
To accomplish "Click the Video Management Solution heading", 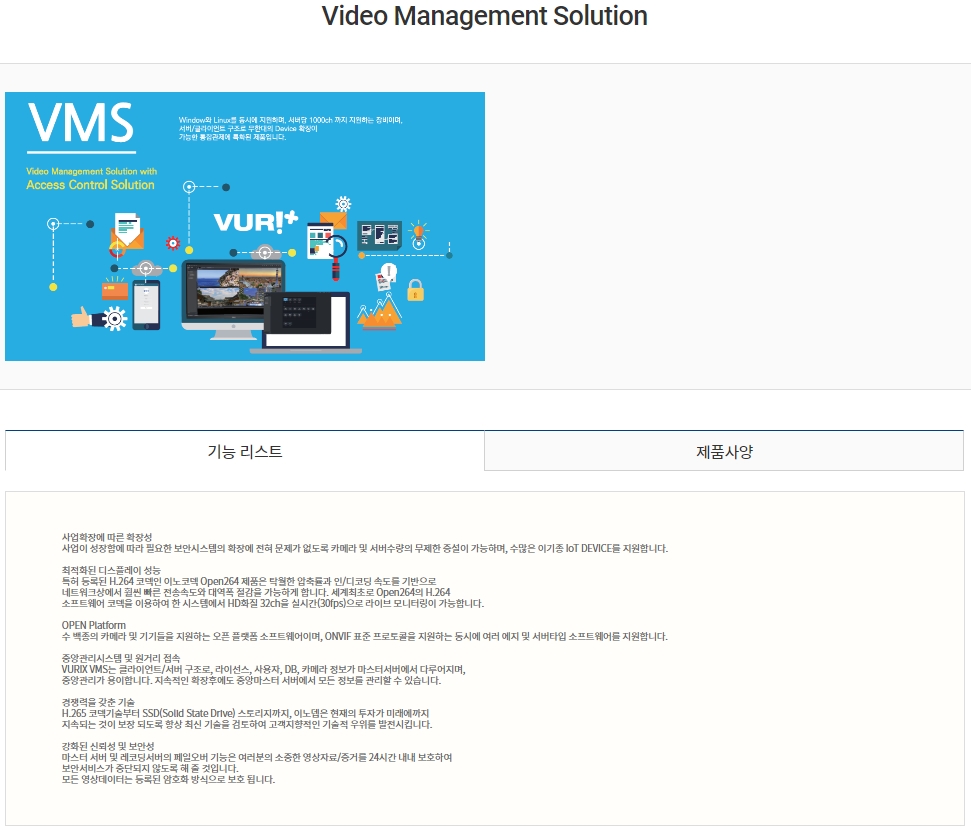I will (x=485, y=16).
